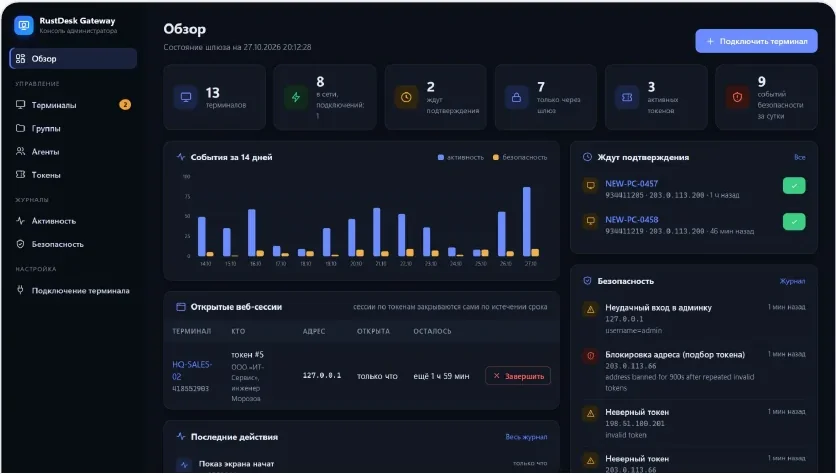Click the clock icon beside Ждут подтверждения heading

(x=587, y=157)
